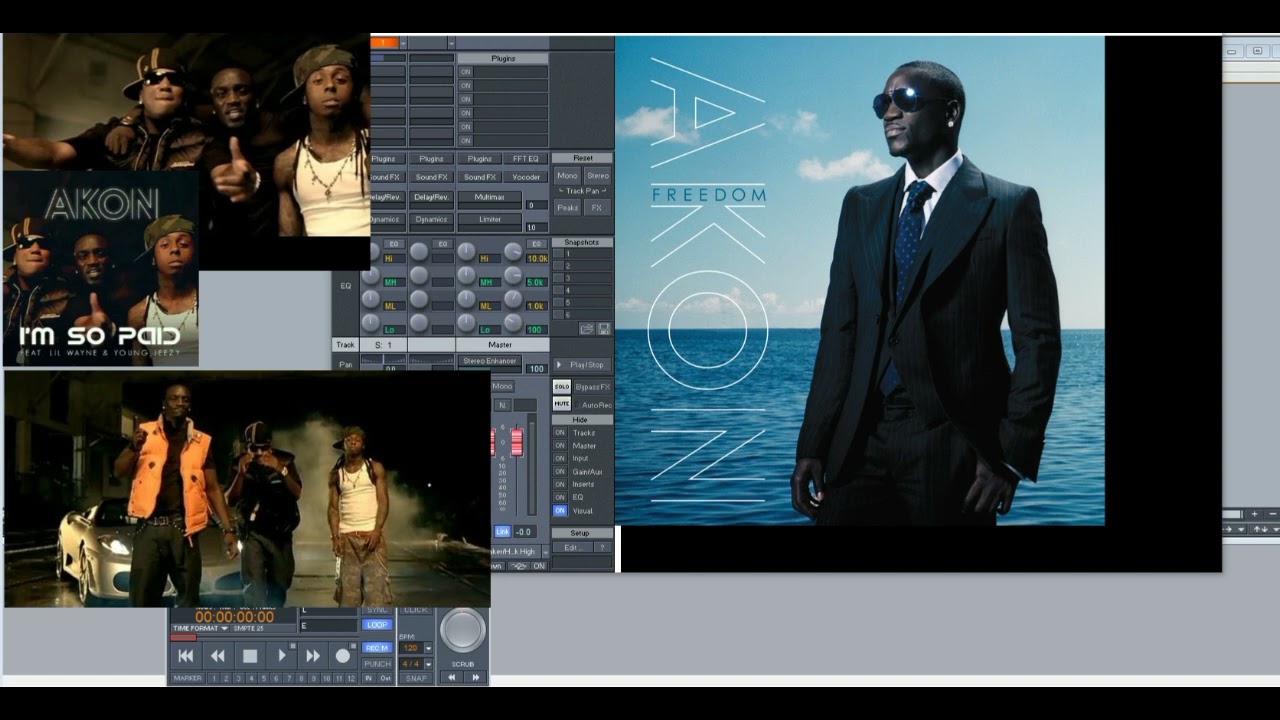Toggle the PUNCH button in transport
This screenshot has width=1280, height=720.
(x=377, y=664)
